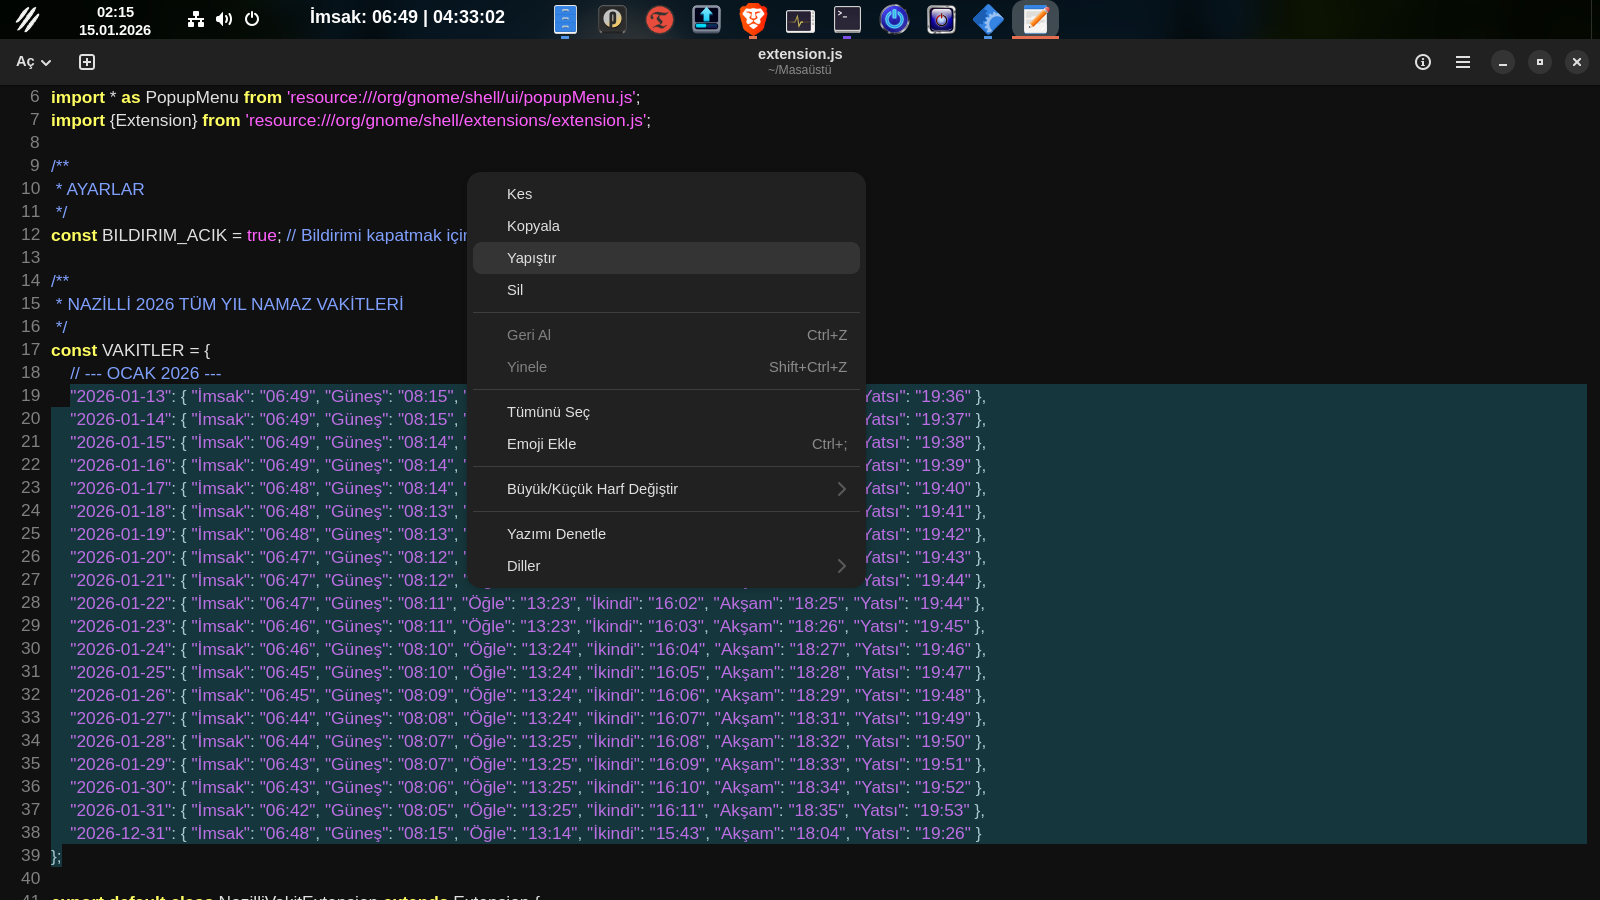Choose Yapıştır from the context menu
Screen dimensions: 1600x900
666,258
